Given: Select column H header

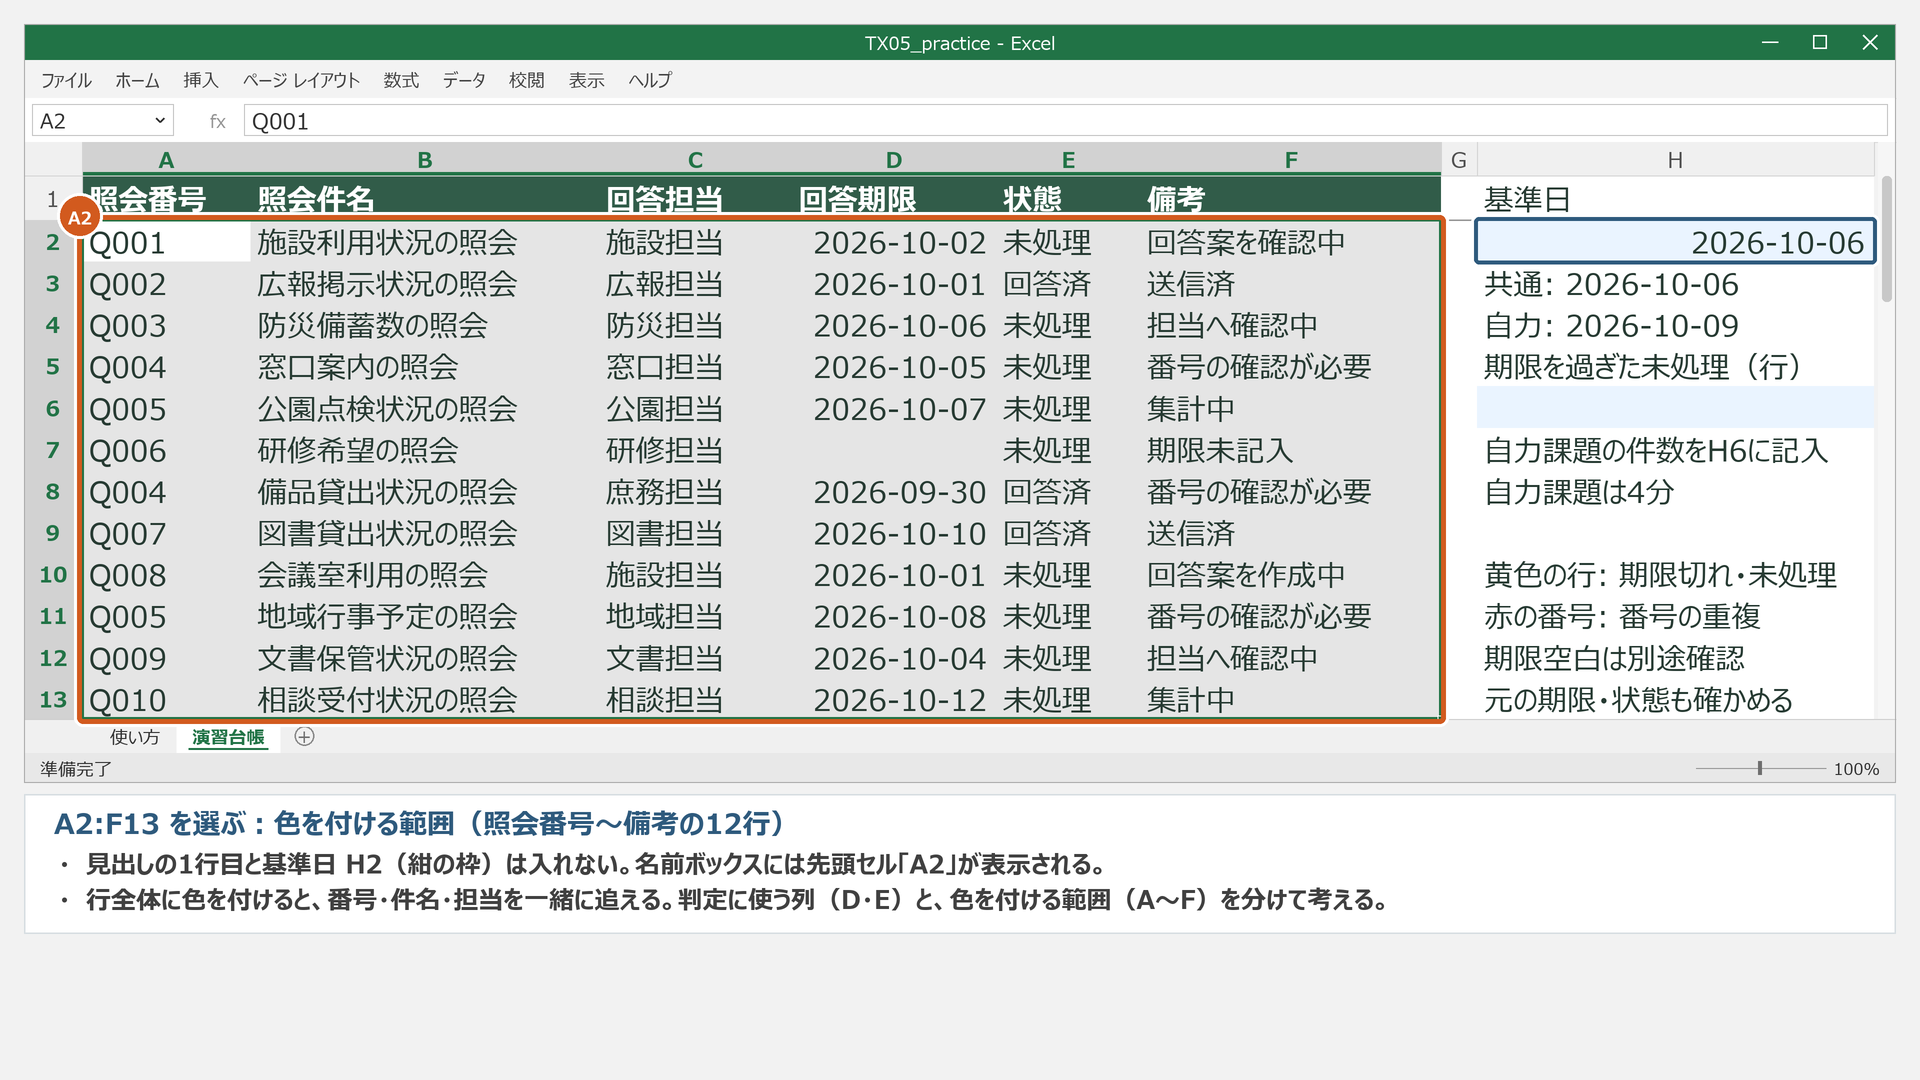Looking at the screenshot, I should pyautogui.click(x=1675, y=160).
